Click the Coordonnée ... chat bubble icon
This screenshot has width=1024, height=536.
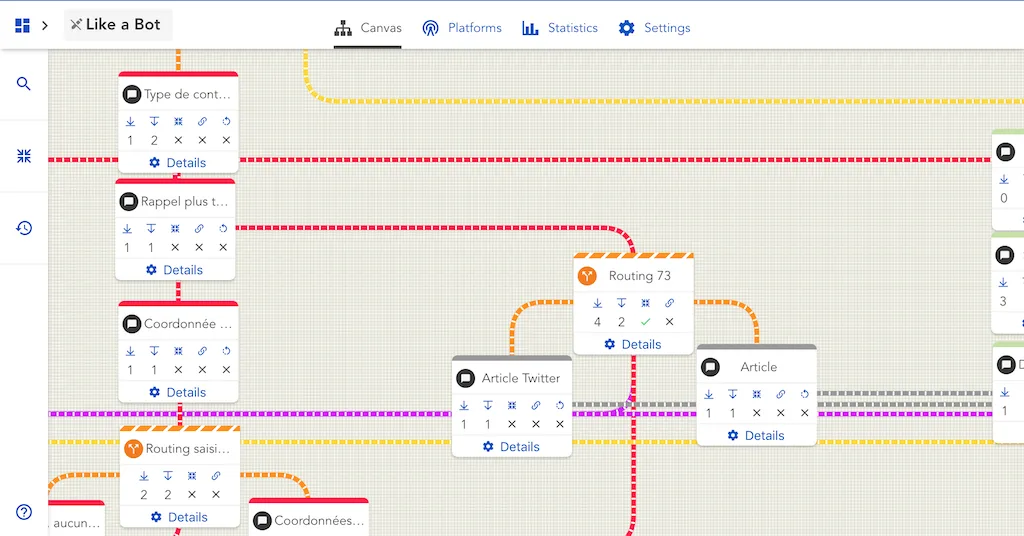[131, 324]
